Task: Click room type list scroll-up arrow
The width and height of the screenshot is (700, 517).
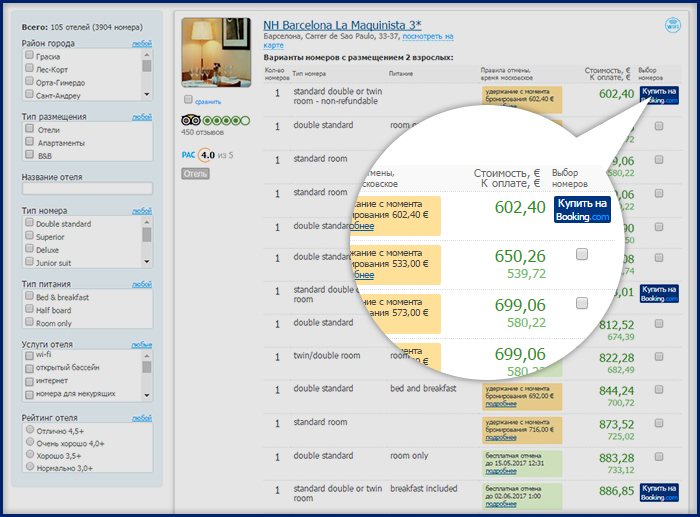Action: click(146, 222)
